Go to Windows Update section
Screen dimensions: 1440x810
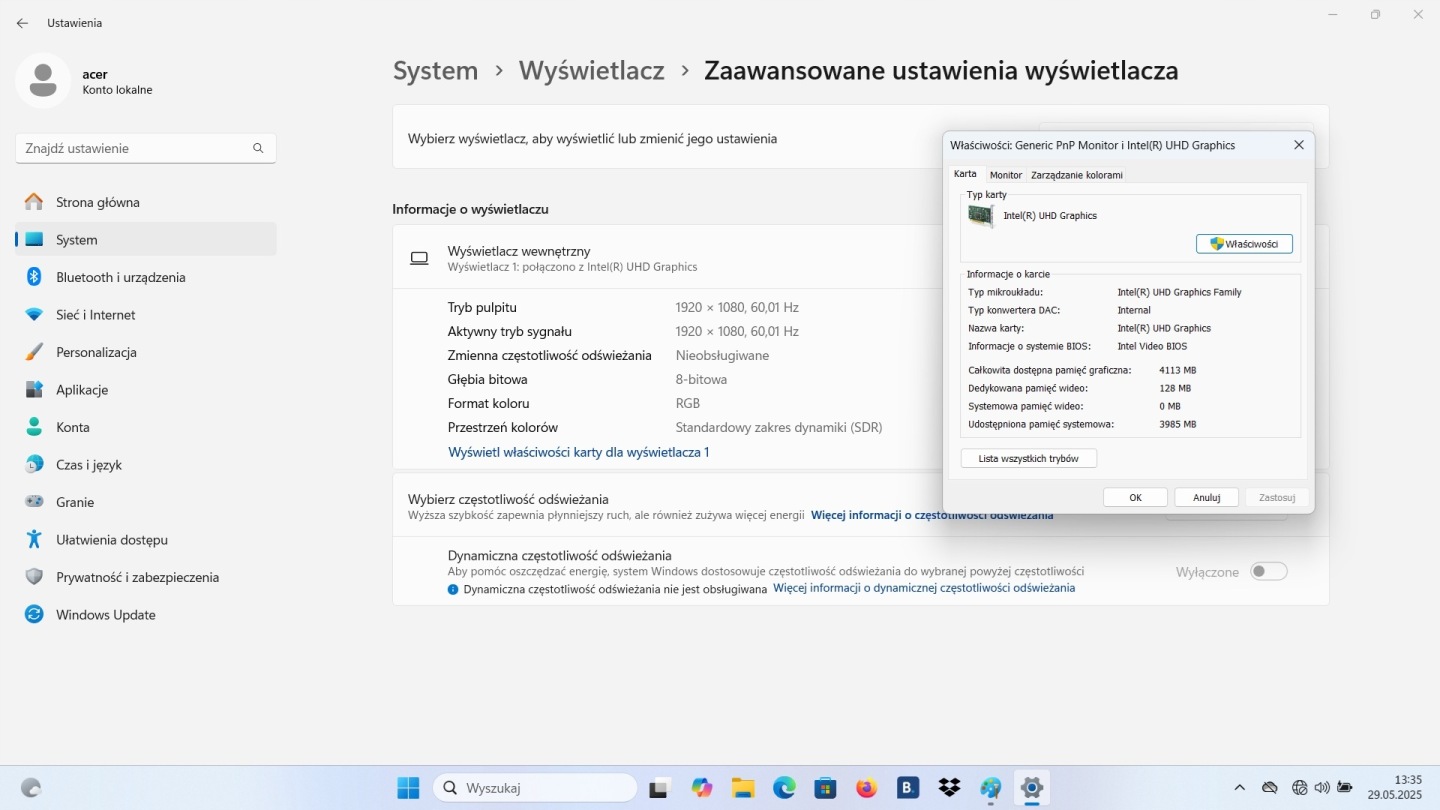tap(105, 615)
